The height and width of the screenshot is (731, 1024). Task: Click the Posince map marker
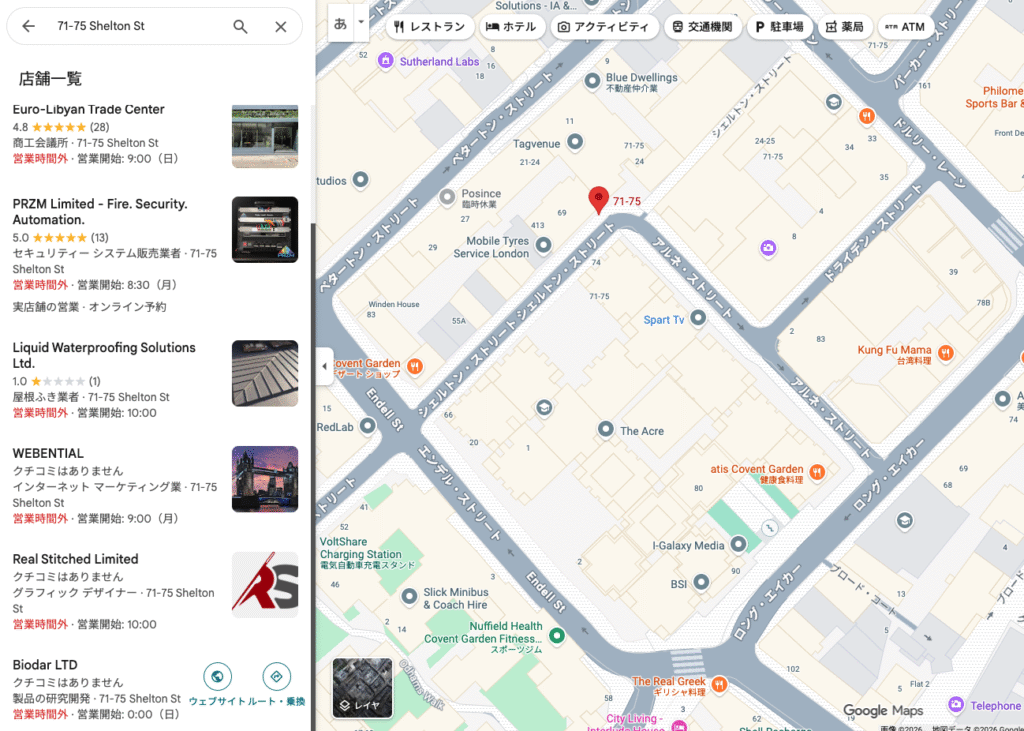pyautogui.click(x=447, y=197)
